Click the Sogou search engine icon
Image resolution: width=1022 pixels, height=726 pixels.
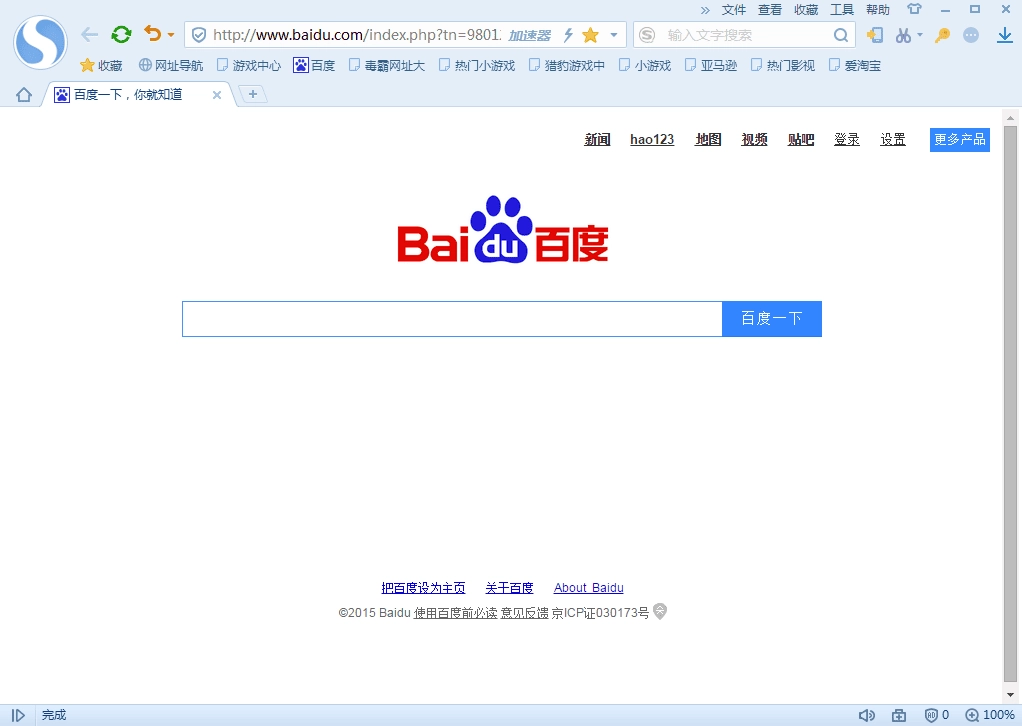(x=647, y=35)
